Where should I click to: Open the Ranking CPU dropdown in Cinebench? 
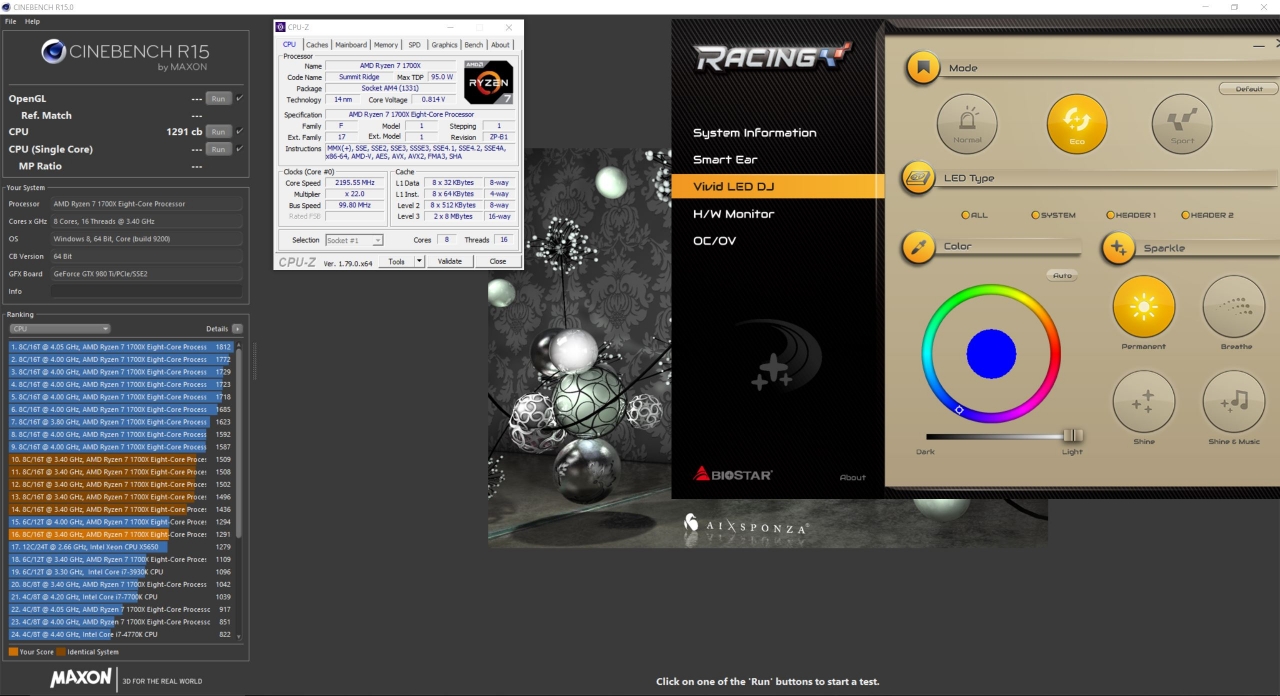[60, 329]
